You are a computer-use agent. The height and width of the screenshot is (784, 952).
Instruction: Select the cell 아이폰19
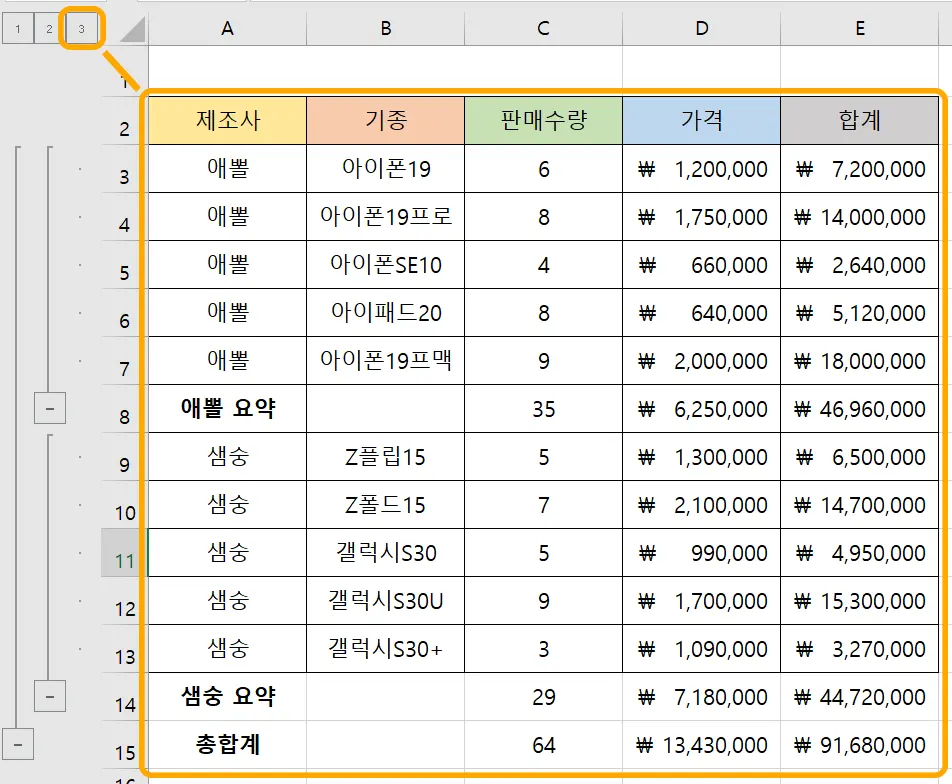pyautogui.click(x=386, y=169)
